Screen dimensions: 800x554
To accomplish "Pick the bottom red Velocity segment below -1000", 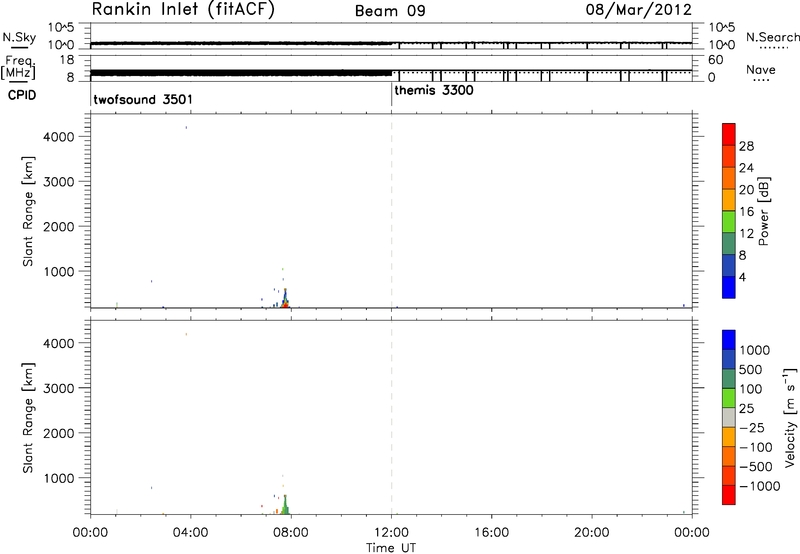I will point(729,495).
